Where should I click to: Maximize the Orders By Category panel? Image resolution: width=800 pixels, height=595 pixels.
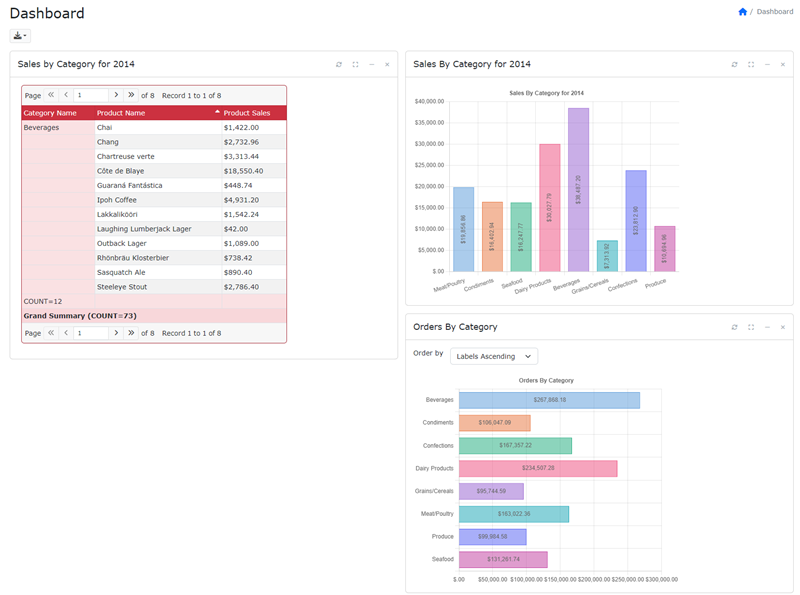coord(751,327)
